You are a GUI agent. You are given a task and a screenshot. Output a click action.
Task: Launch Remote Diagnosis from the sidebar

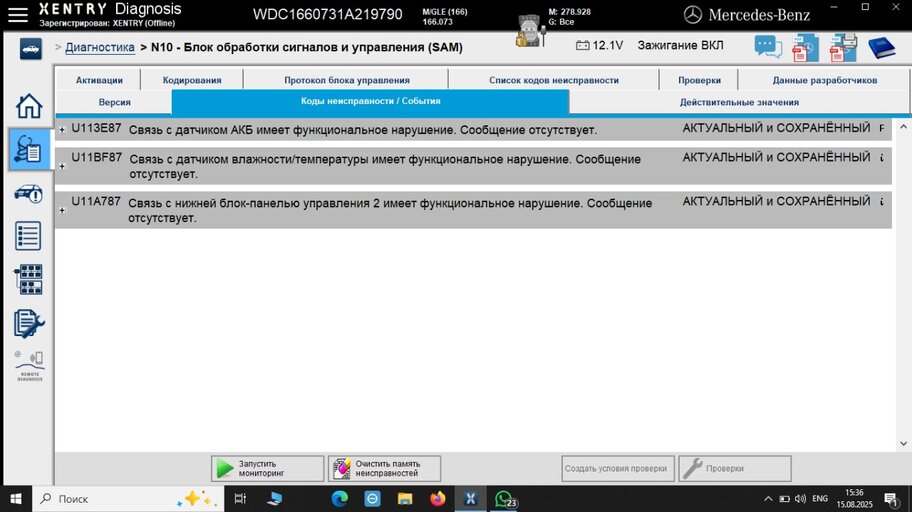click(x=29, y=366)
